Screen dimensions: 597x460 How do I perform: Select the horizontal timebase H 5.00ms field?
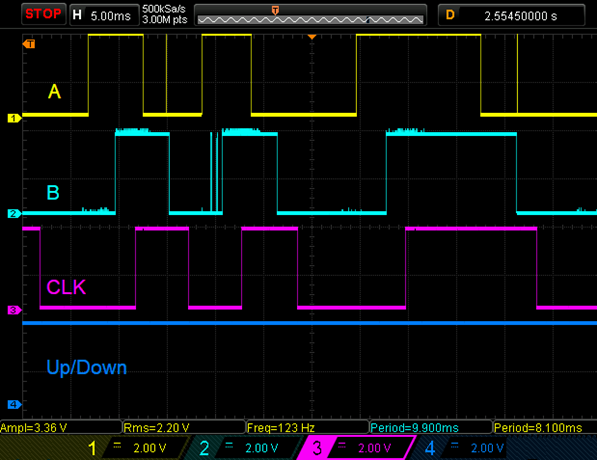coord(104,15)
